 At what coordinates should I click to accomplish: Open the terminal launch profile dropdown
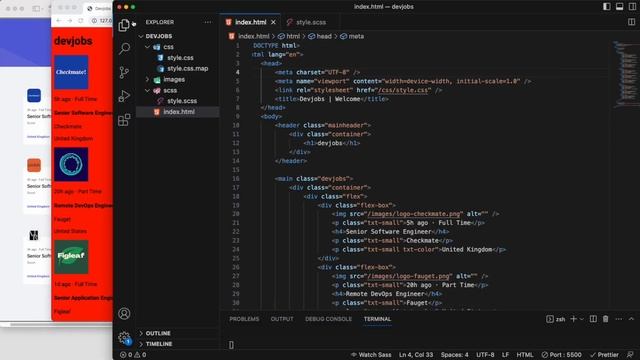point(582,319)
